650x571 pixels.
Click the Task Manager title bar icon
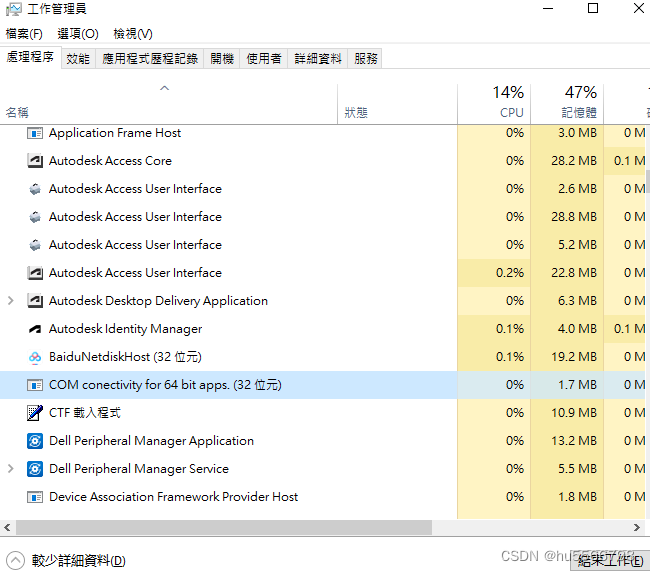[x=14, y=9]
